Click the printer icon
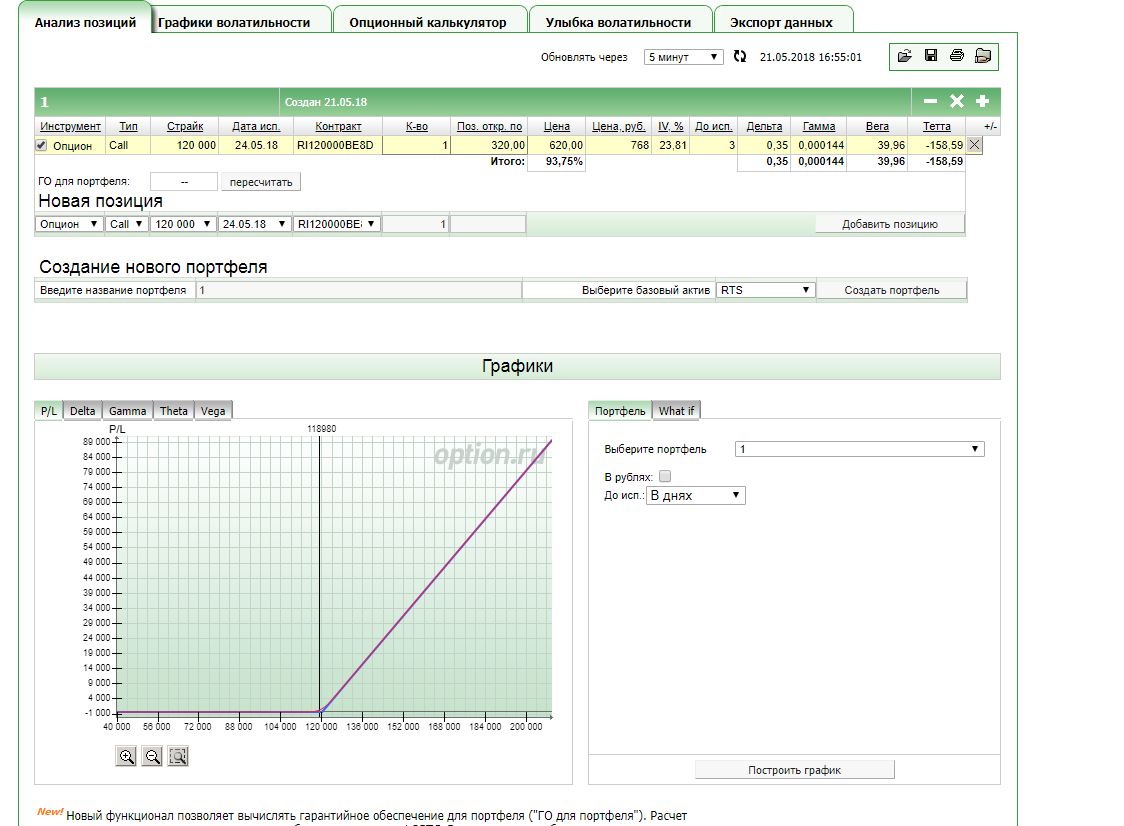1124x826 pixels. tap(957, 56)
